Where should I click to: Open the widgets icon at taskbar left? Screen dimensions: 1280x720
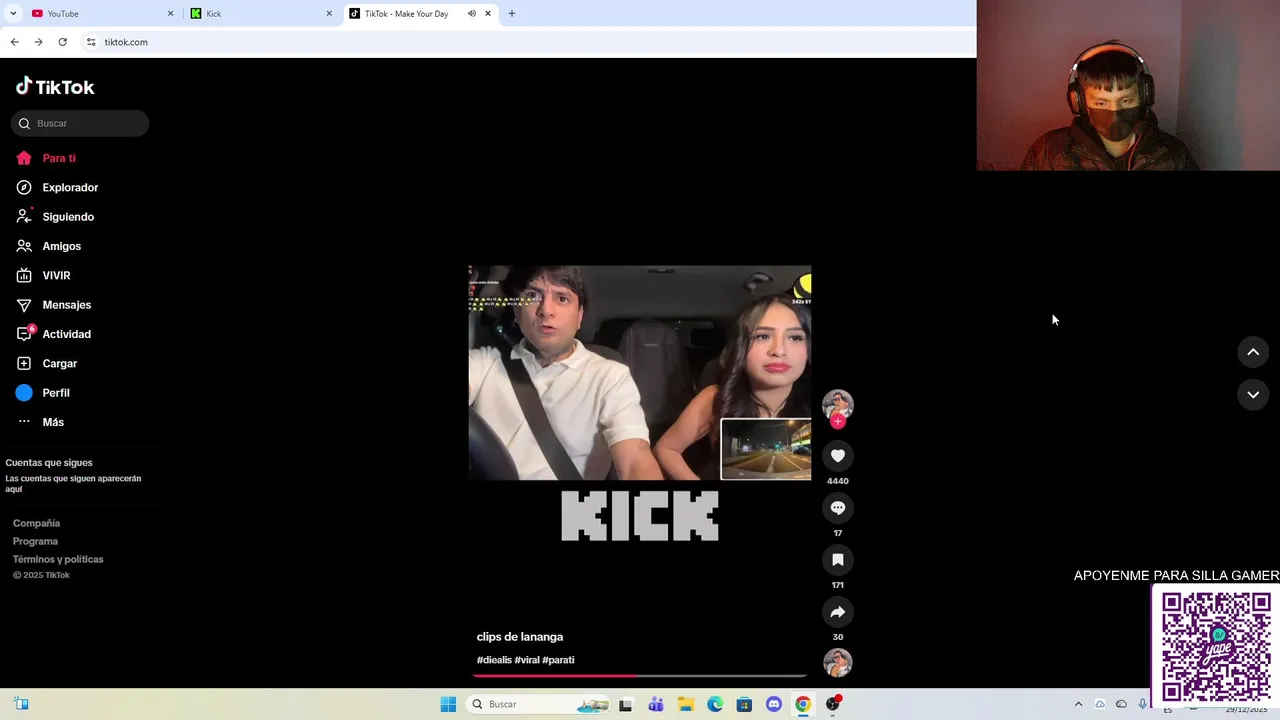coord(21,704)
